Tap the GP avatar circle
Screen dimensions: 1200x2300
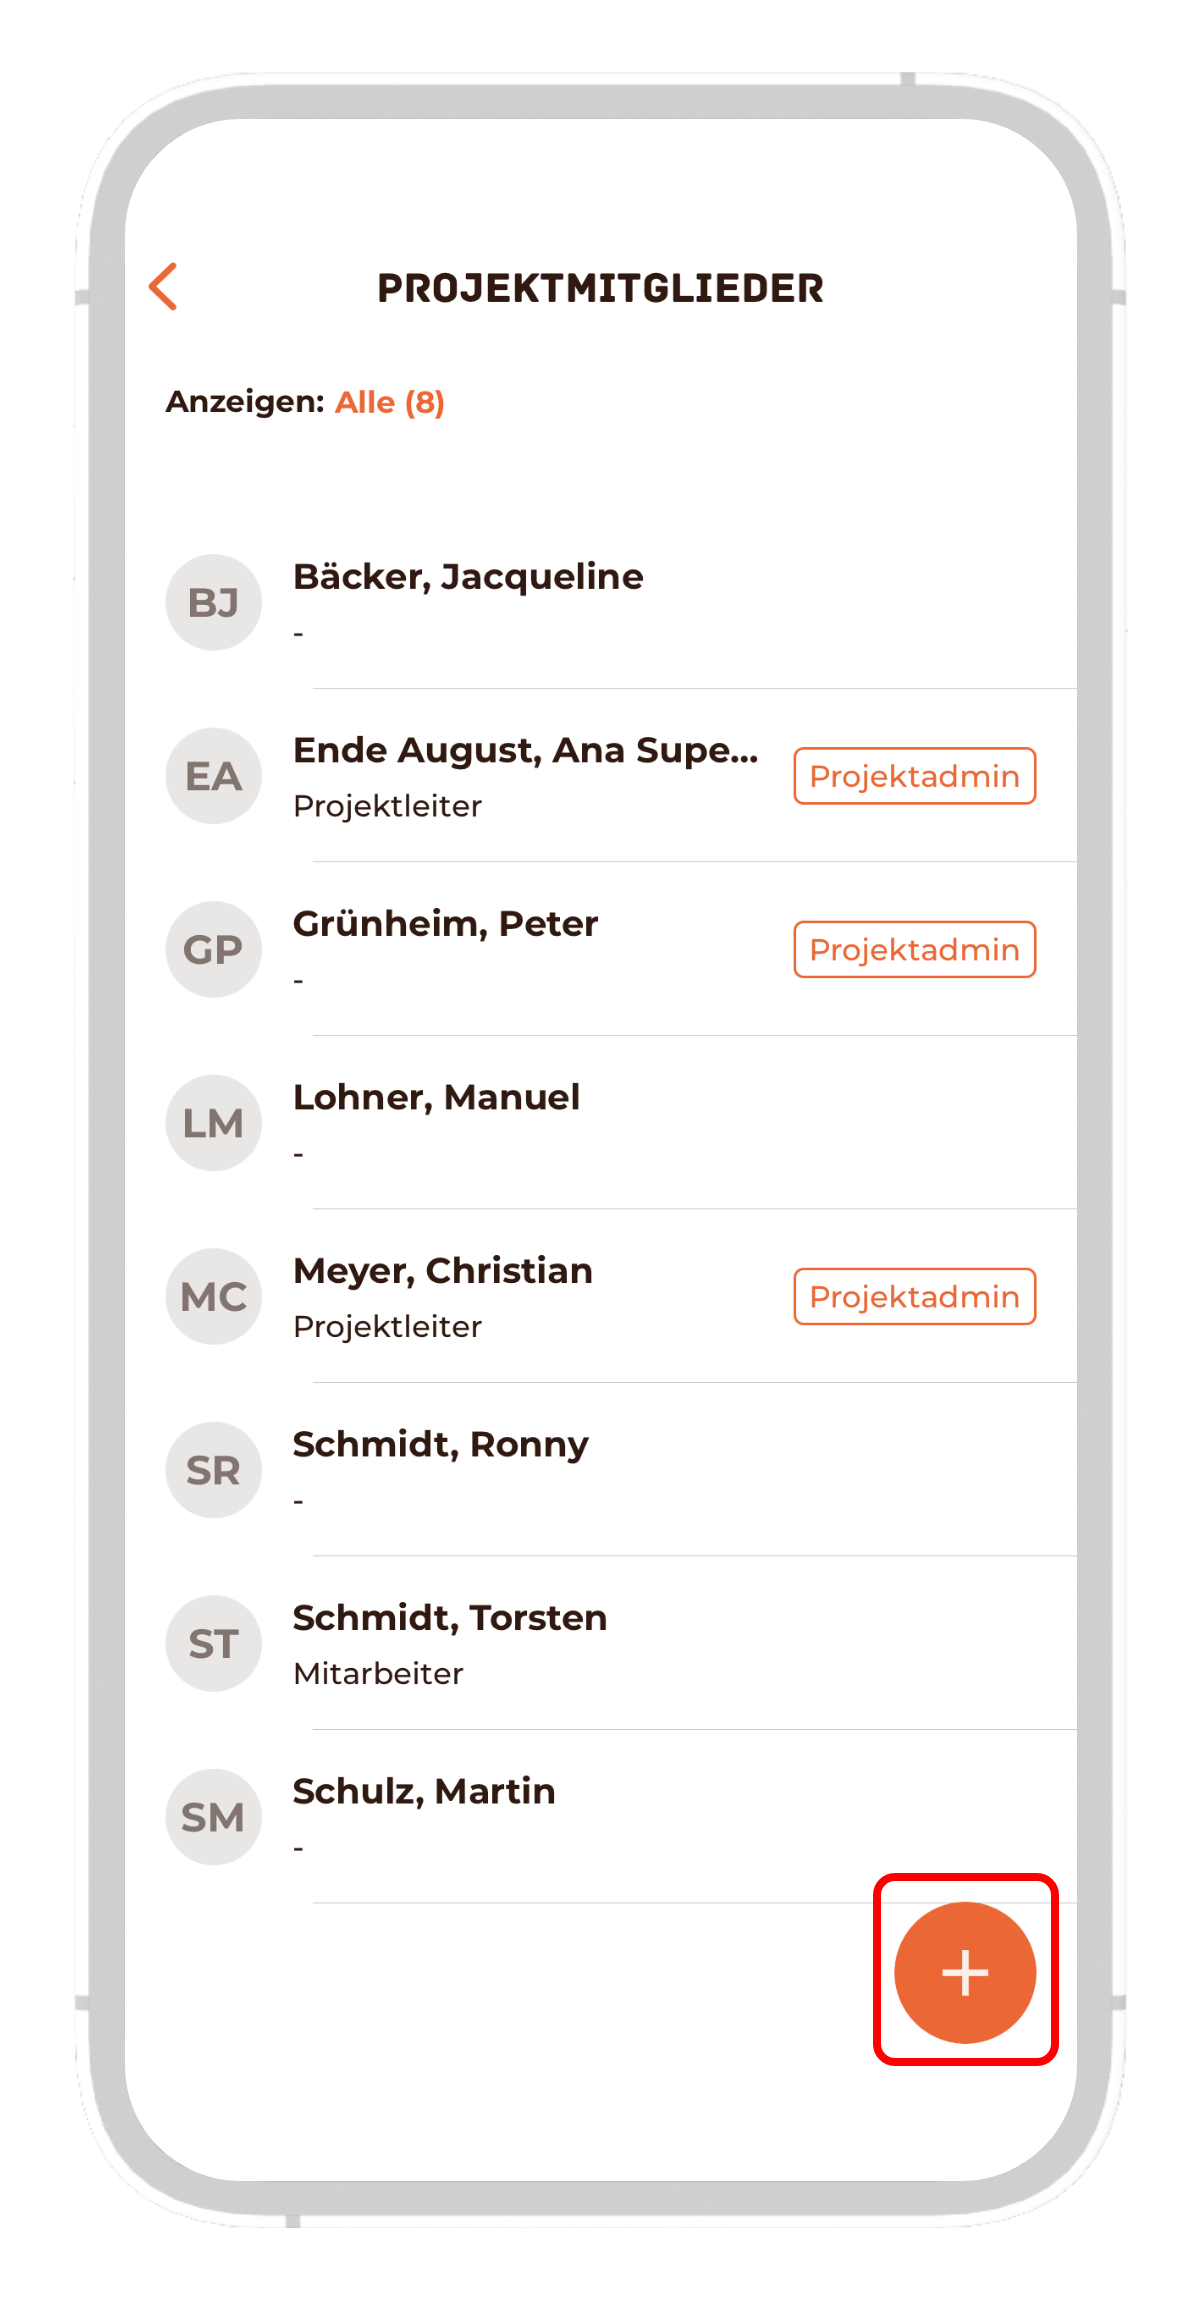pyautogui.click(x=213, y=949)
